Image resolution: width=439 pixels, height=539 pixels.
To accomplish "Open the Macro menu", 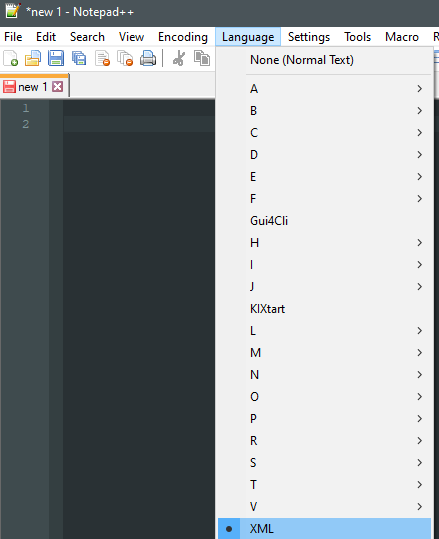I will tap(402, 37).
